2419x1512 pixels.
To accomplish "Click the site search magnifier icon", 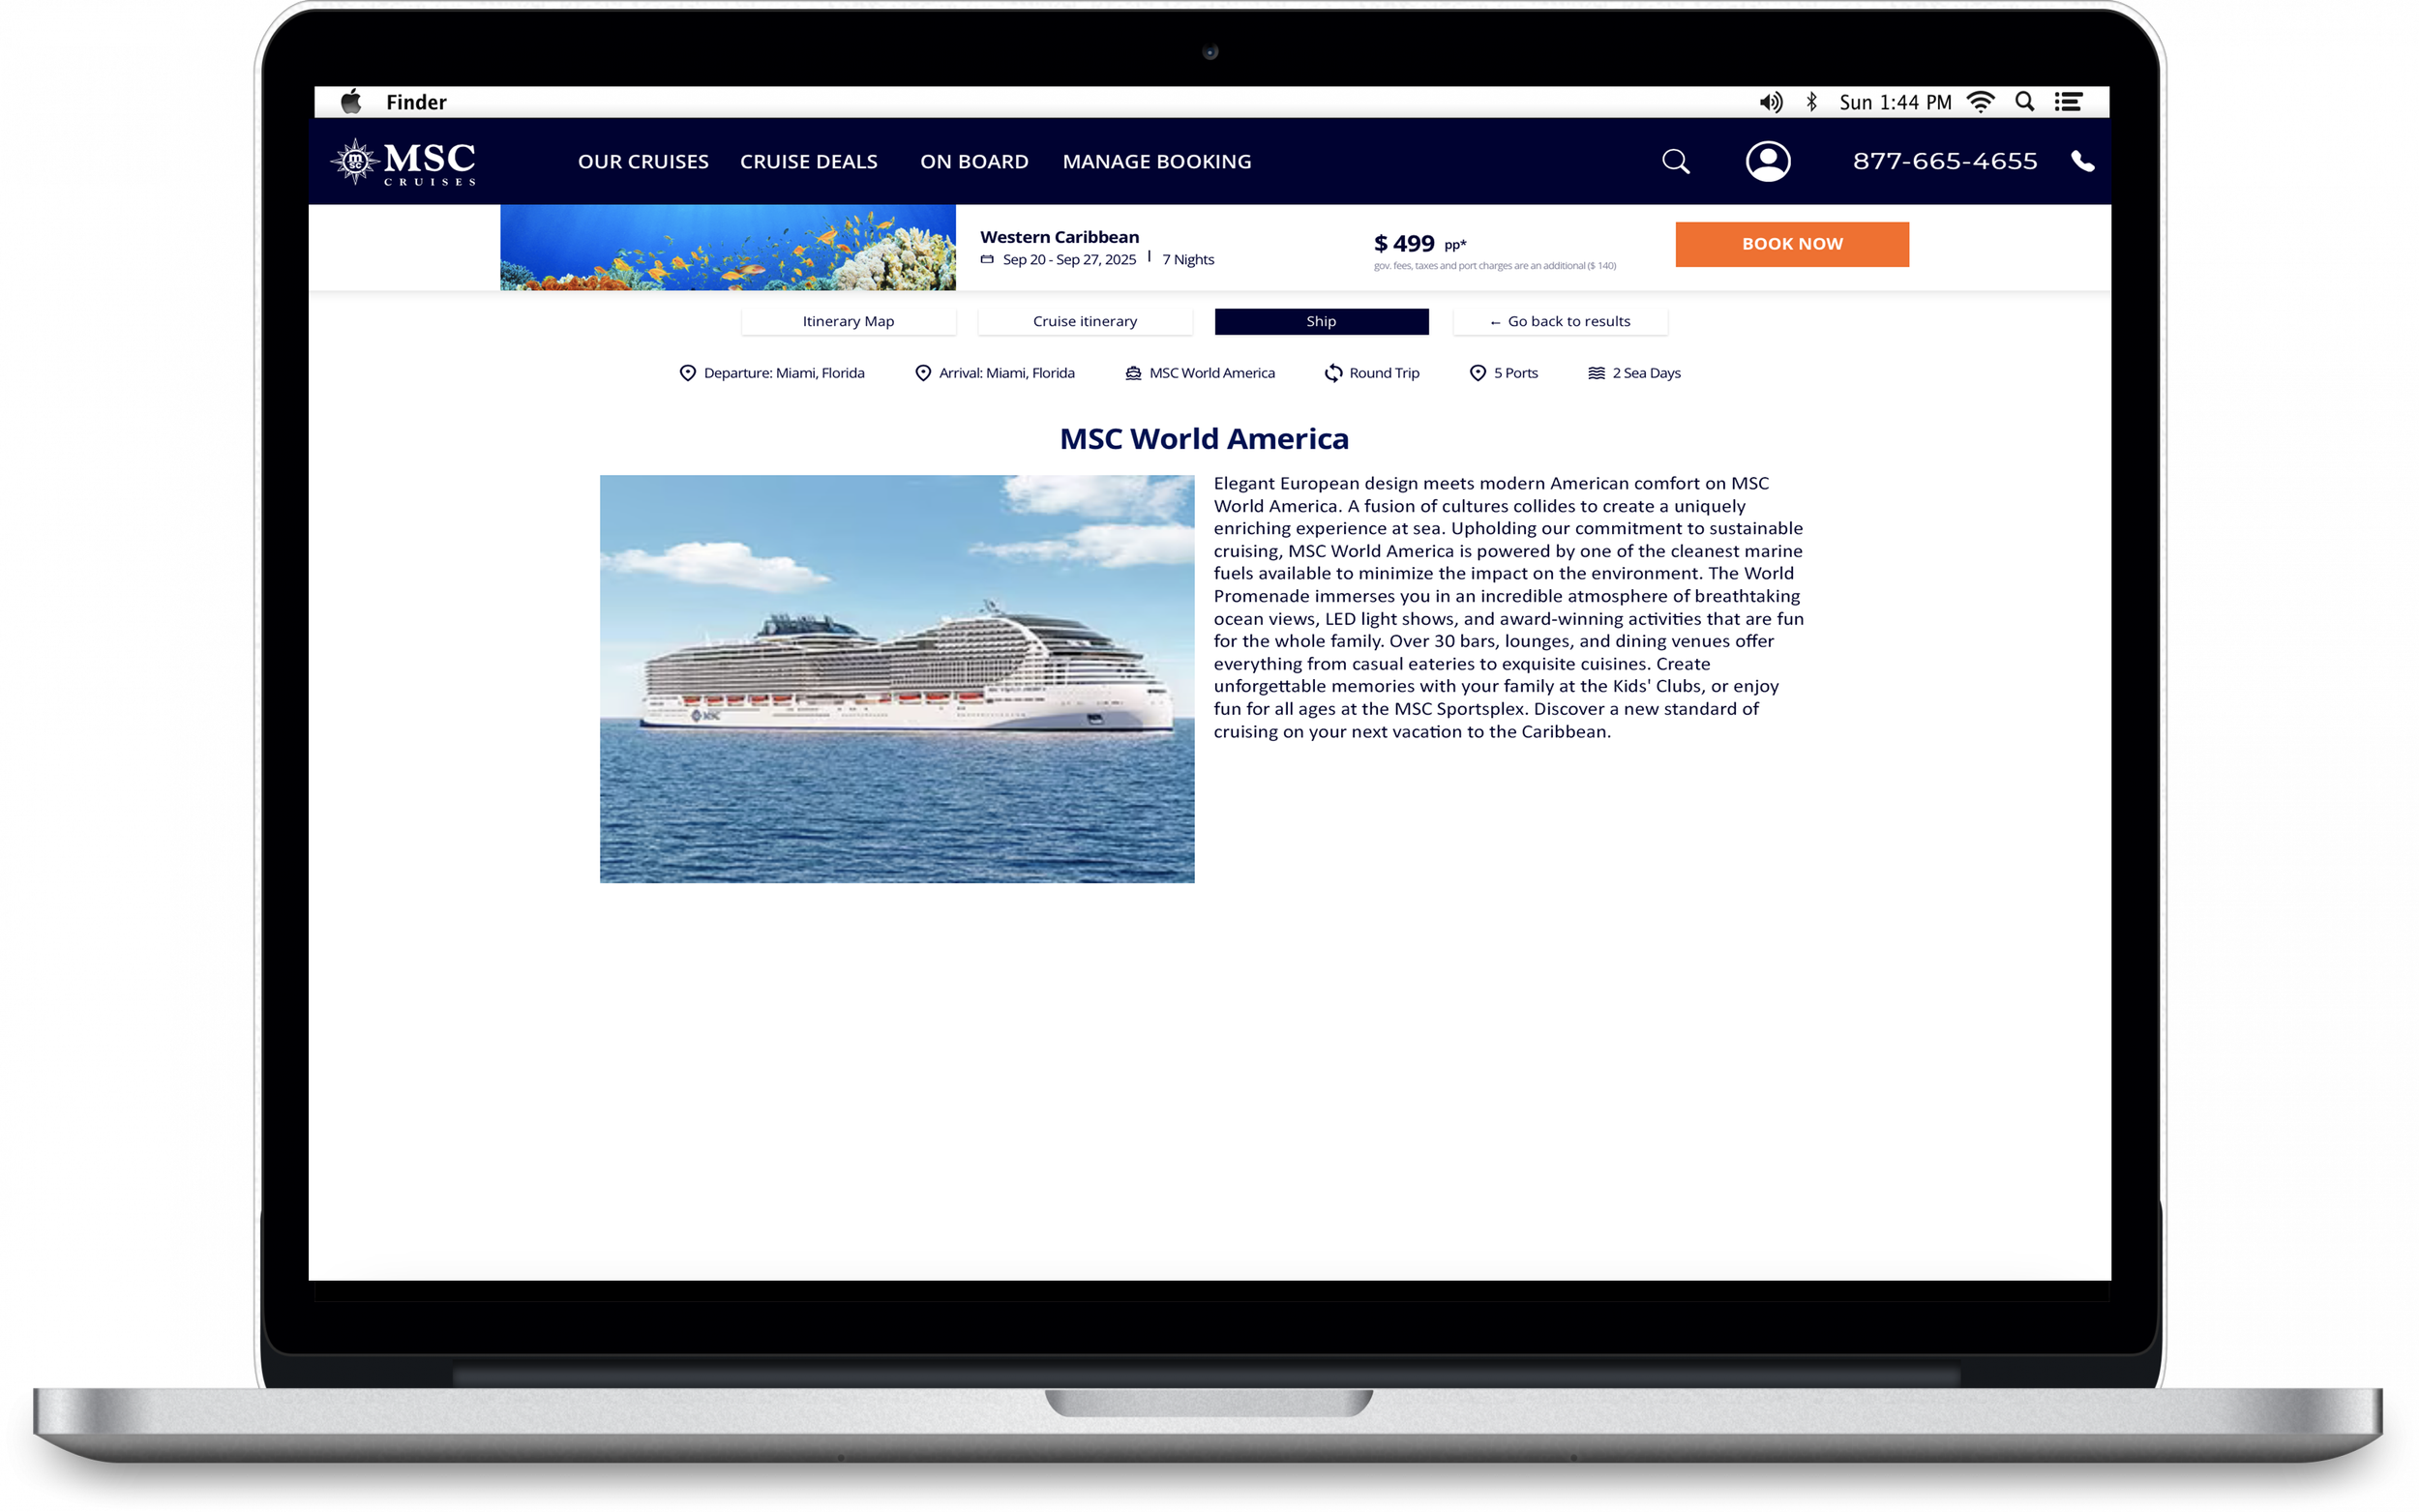I will pyautogui.click(x=1675, y=161).
